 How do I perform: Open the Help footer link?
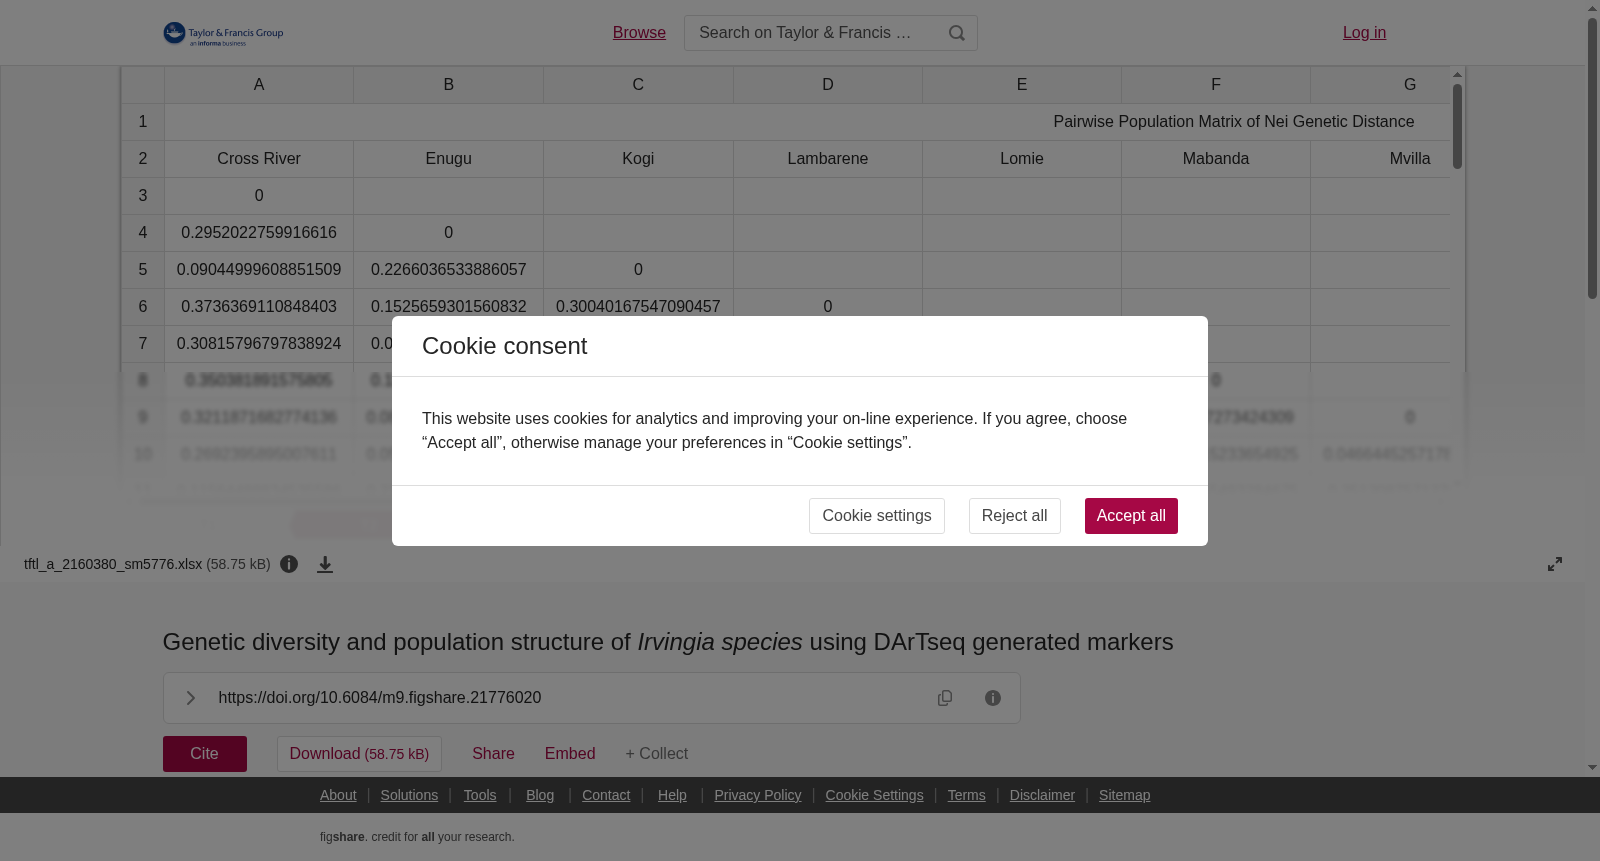(x=672, y=795)
